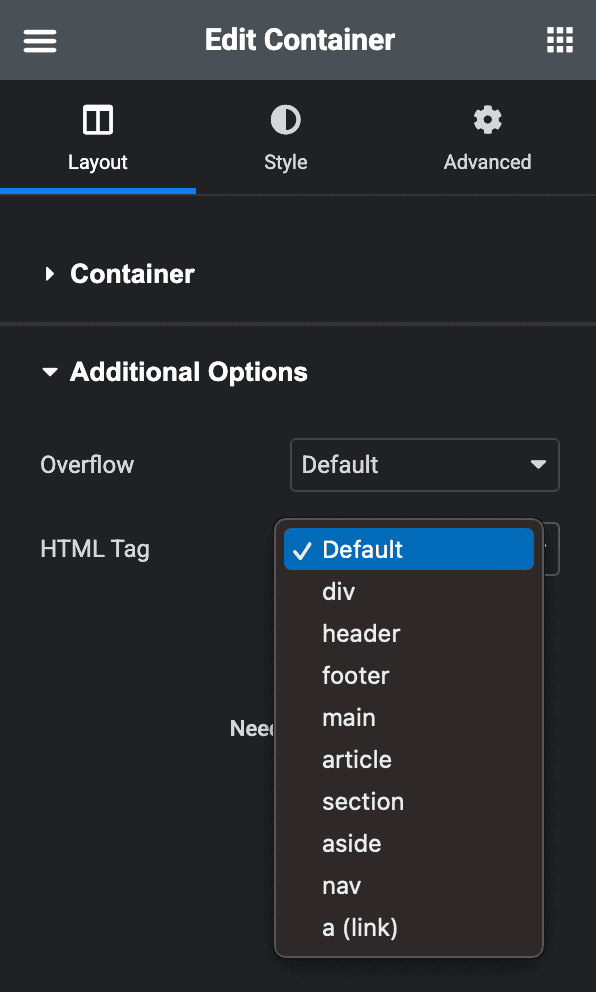Select Default in HTML Tag list

click(x=409, y=549)
